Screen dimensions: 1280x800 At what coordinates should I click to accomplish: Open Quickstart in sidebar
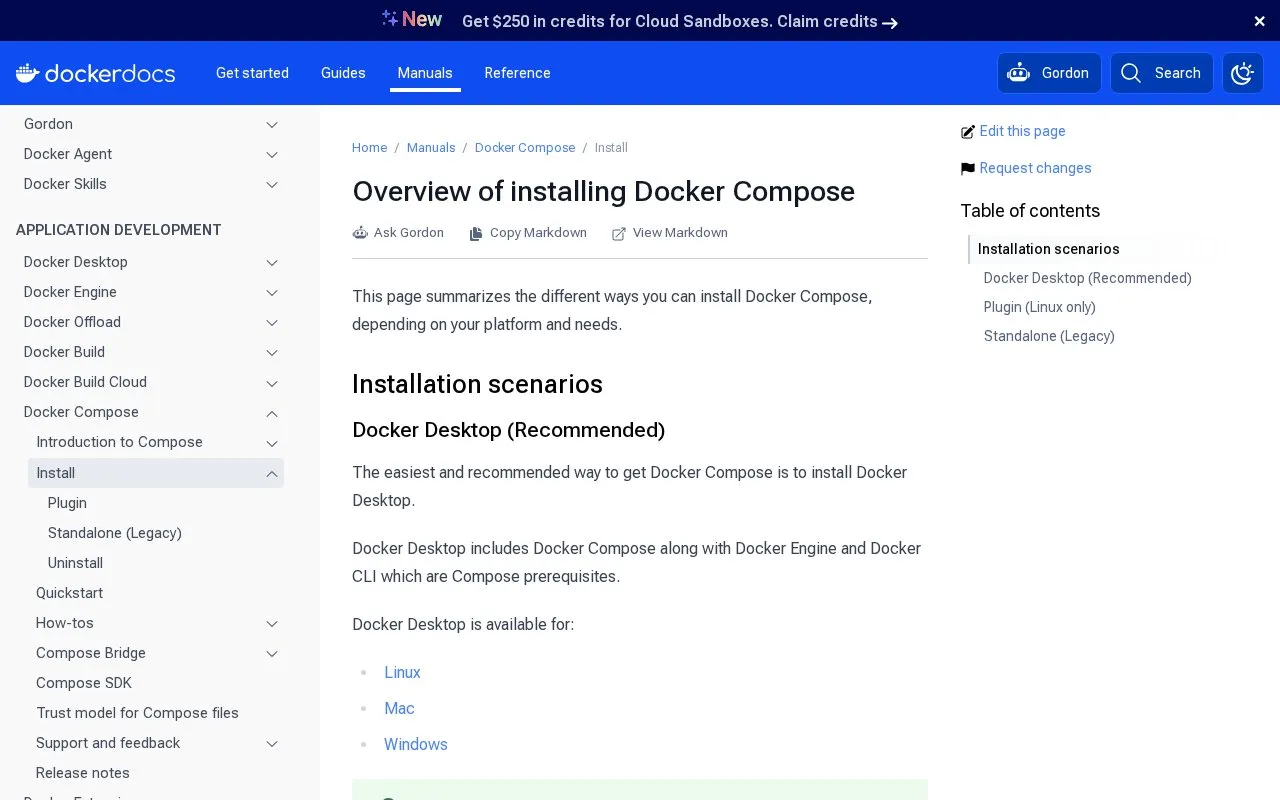click(x=69, y=593)
